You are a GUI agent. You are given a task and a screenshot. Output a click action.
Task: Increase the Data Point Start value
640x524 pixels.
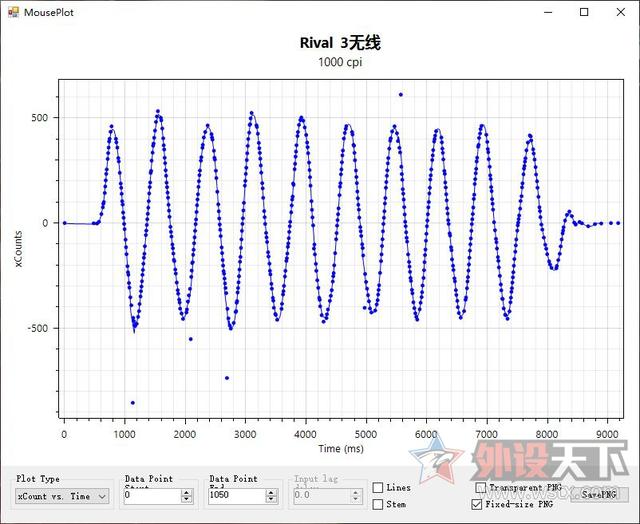187,493
